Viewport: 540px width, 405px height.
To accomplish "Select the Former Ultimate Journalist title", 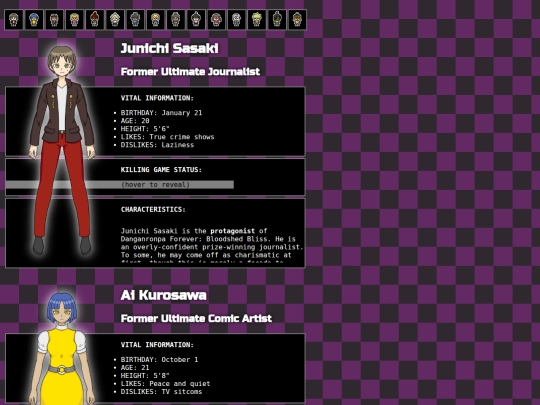I will 190,72.
